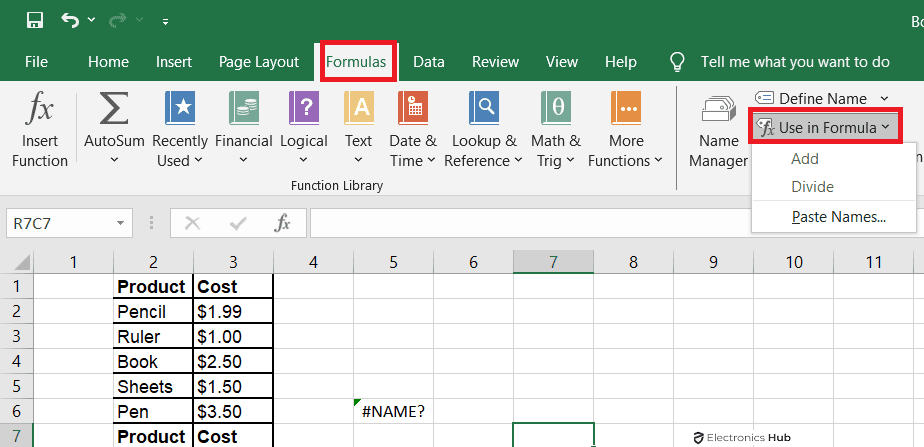The height and width of the screenshot is (447, 924).
Task: Open Lookup & Reference functions icon
Action: point(484,108)
